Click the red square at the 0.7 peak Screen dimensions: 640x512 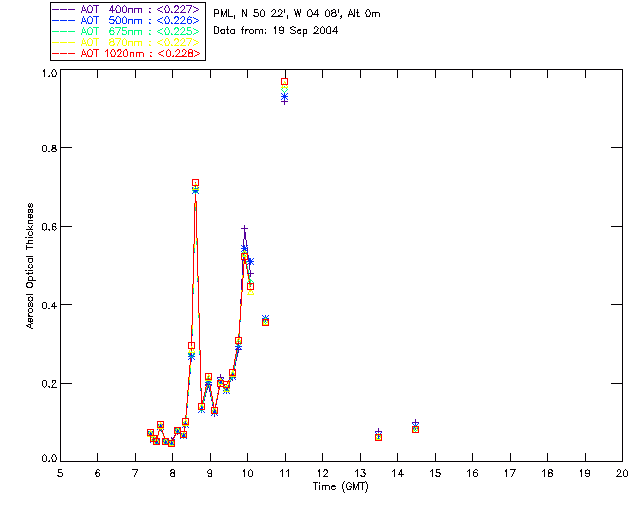pyautogui.click(x=196, y=183)
